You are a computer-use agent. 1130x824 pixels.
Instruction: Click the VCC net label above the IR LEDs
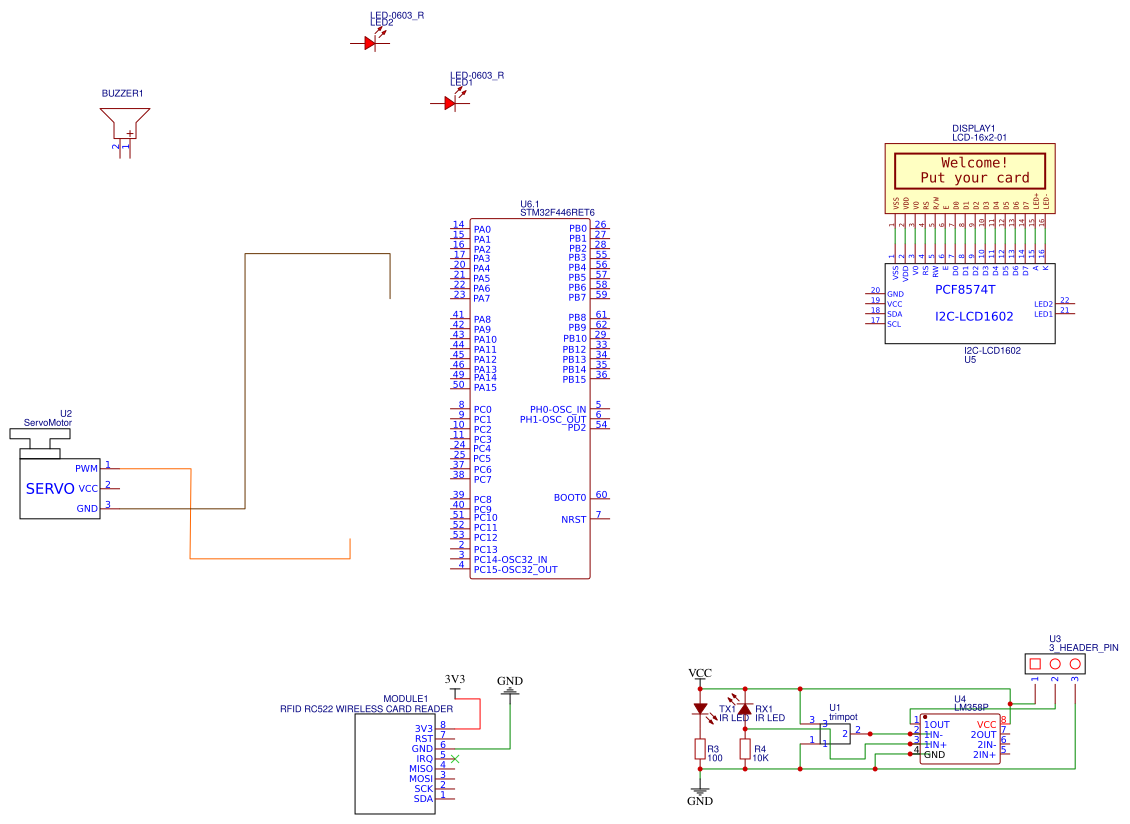700,673
